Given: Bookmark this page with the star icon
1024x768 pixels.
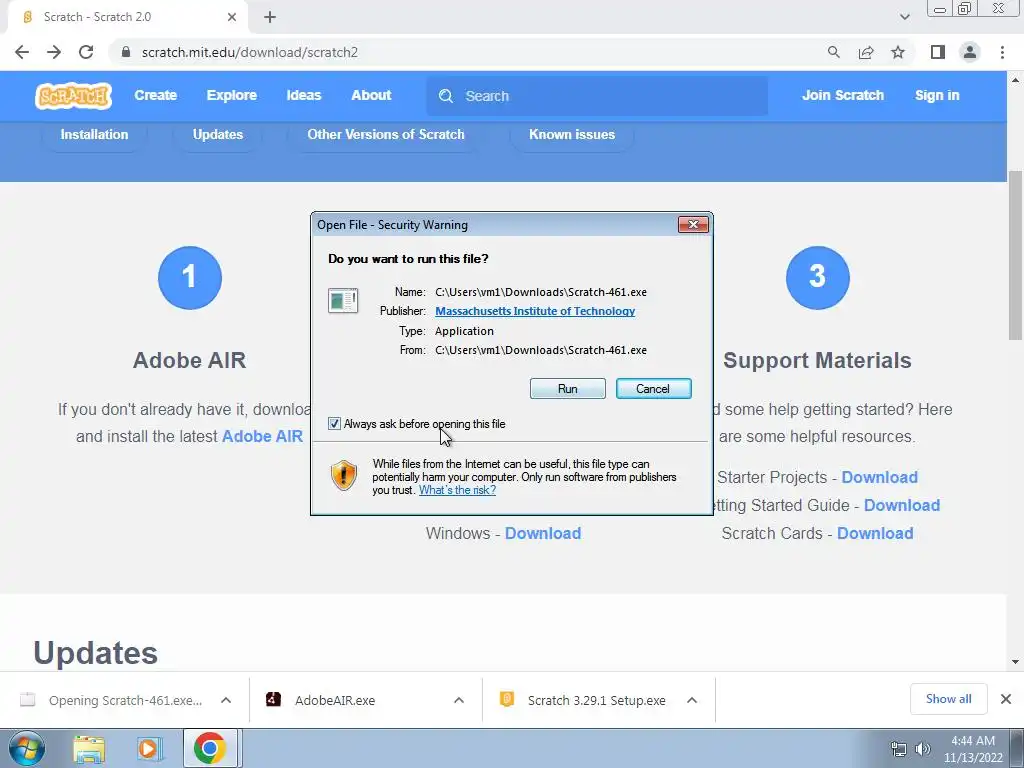Looking at the screenshot, I should tap(898, 52).
